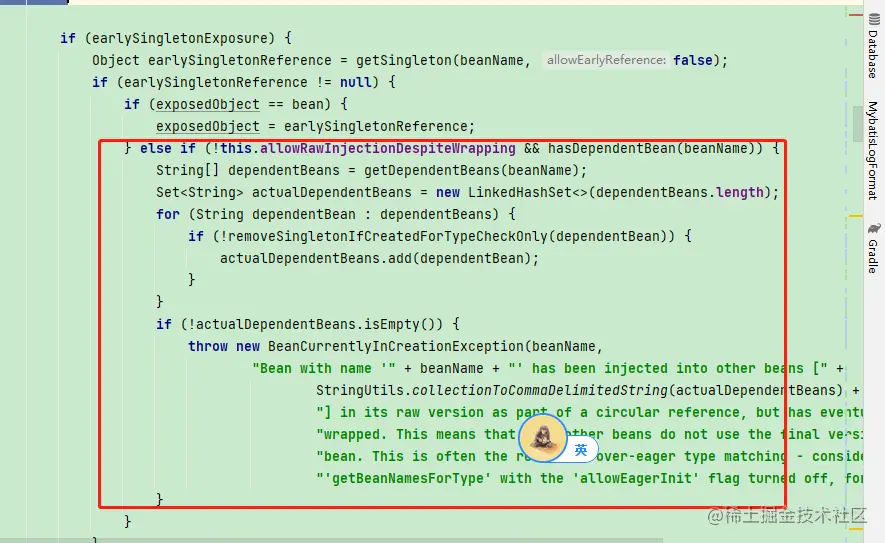Click 'Set<String>' type declaration

(x=200, y=192)
